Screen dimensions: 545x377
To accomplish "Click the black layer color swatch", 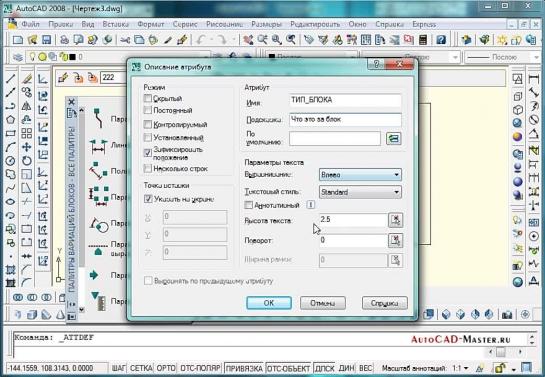I will [x=72, y=57].
